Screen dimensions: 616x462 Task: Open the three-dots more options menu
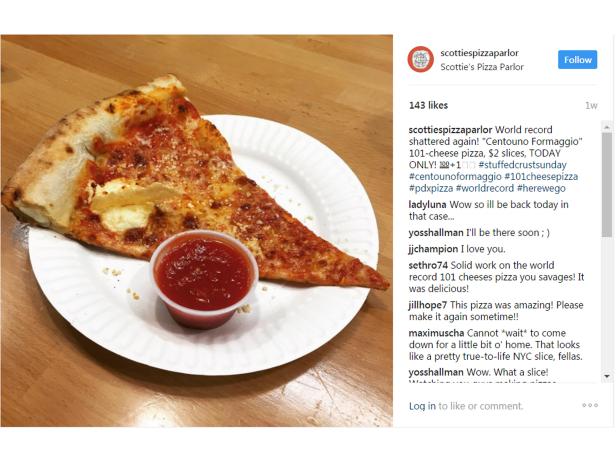[x=590, y=405]
